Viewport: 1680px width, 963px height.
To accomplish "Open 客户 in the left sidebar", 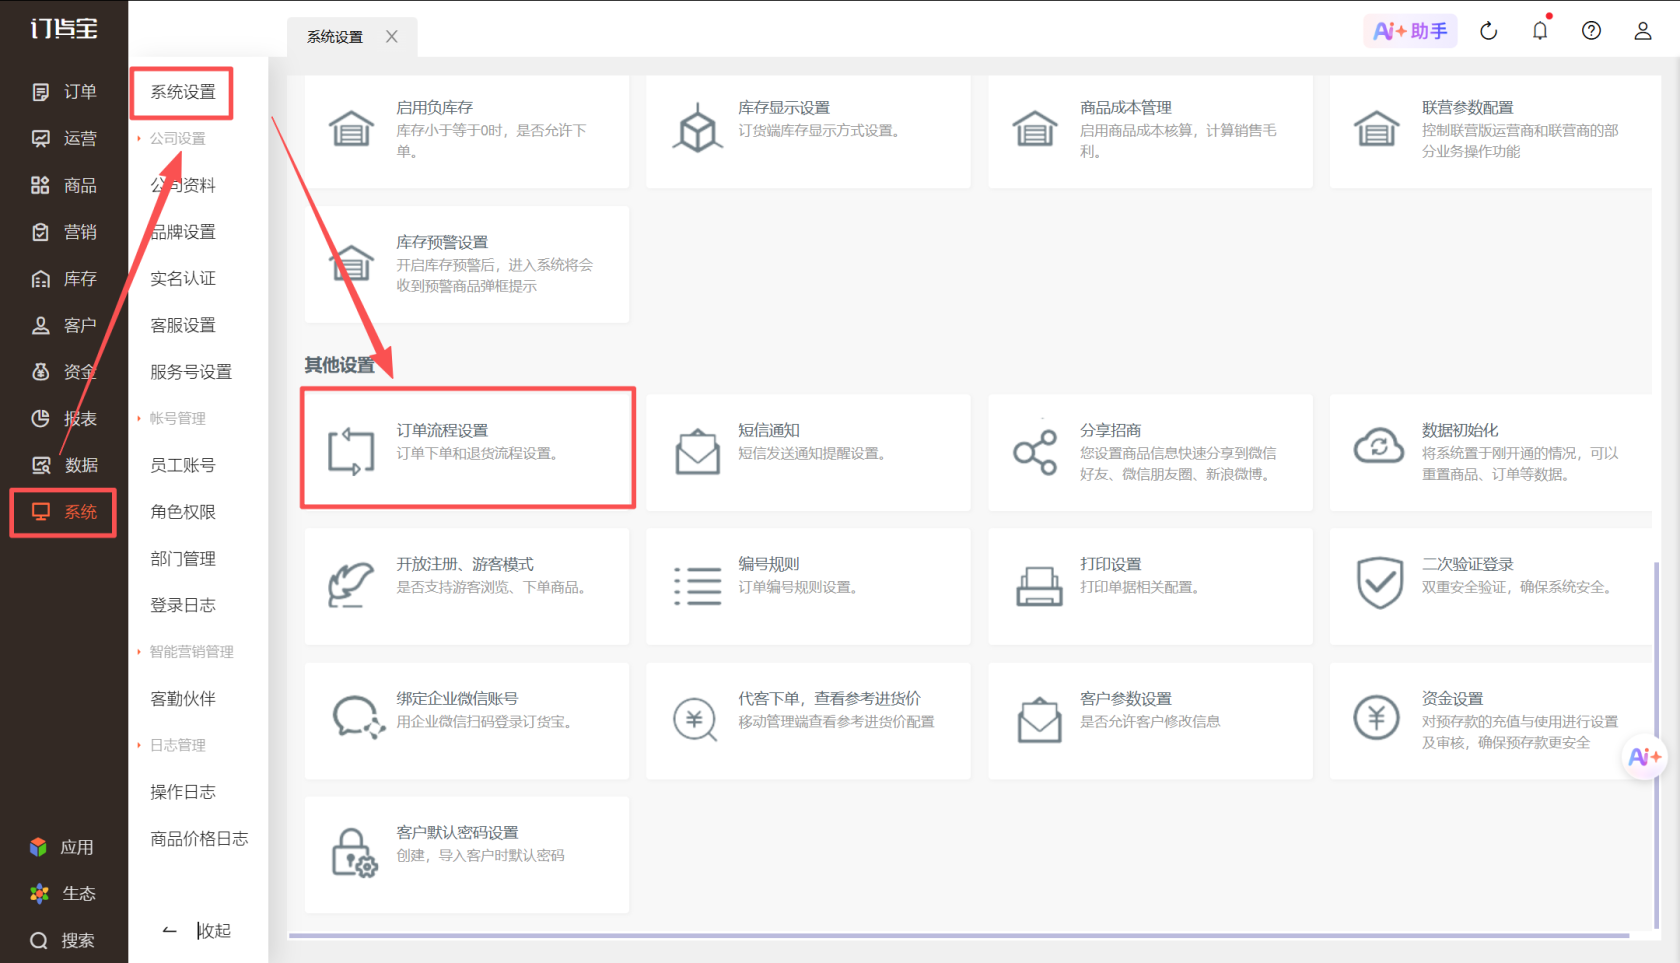I will click(x=64, y=325).
